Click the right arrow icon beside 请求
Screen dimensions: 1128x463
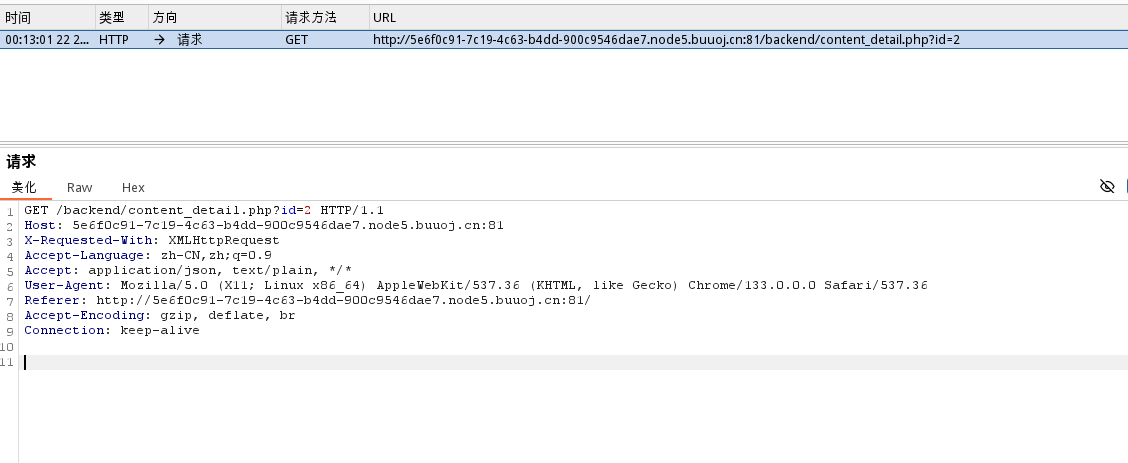coord(160,40)
